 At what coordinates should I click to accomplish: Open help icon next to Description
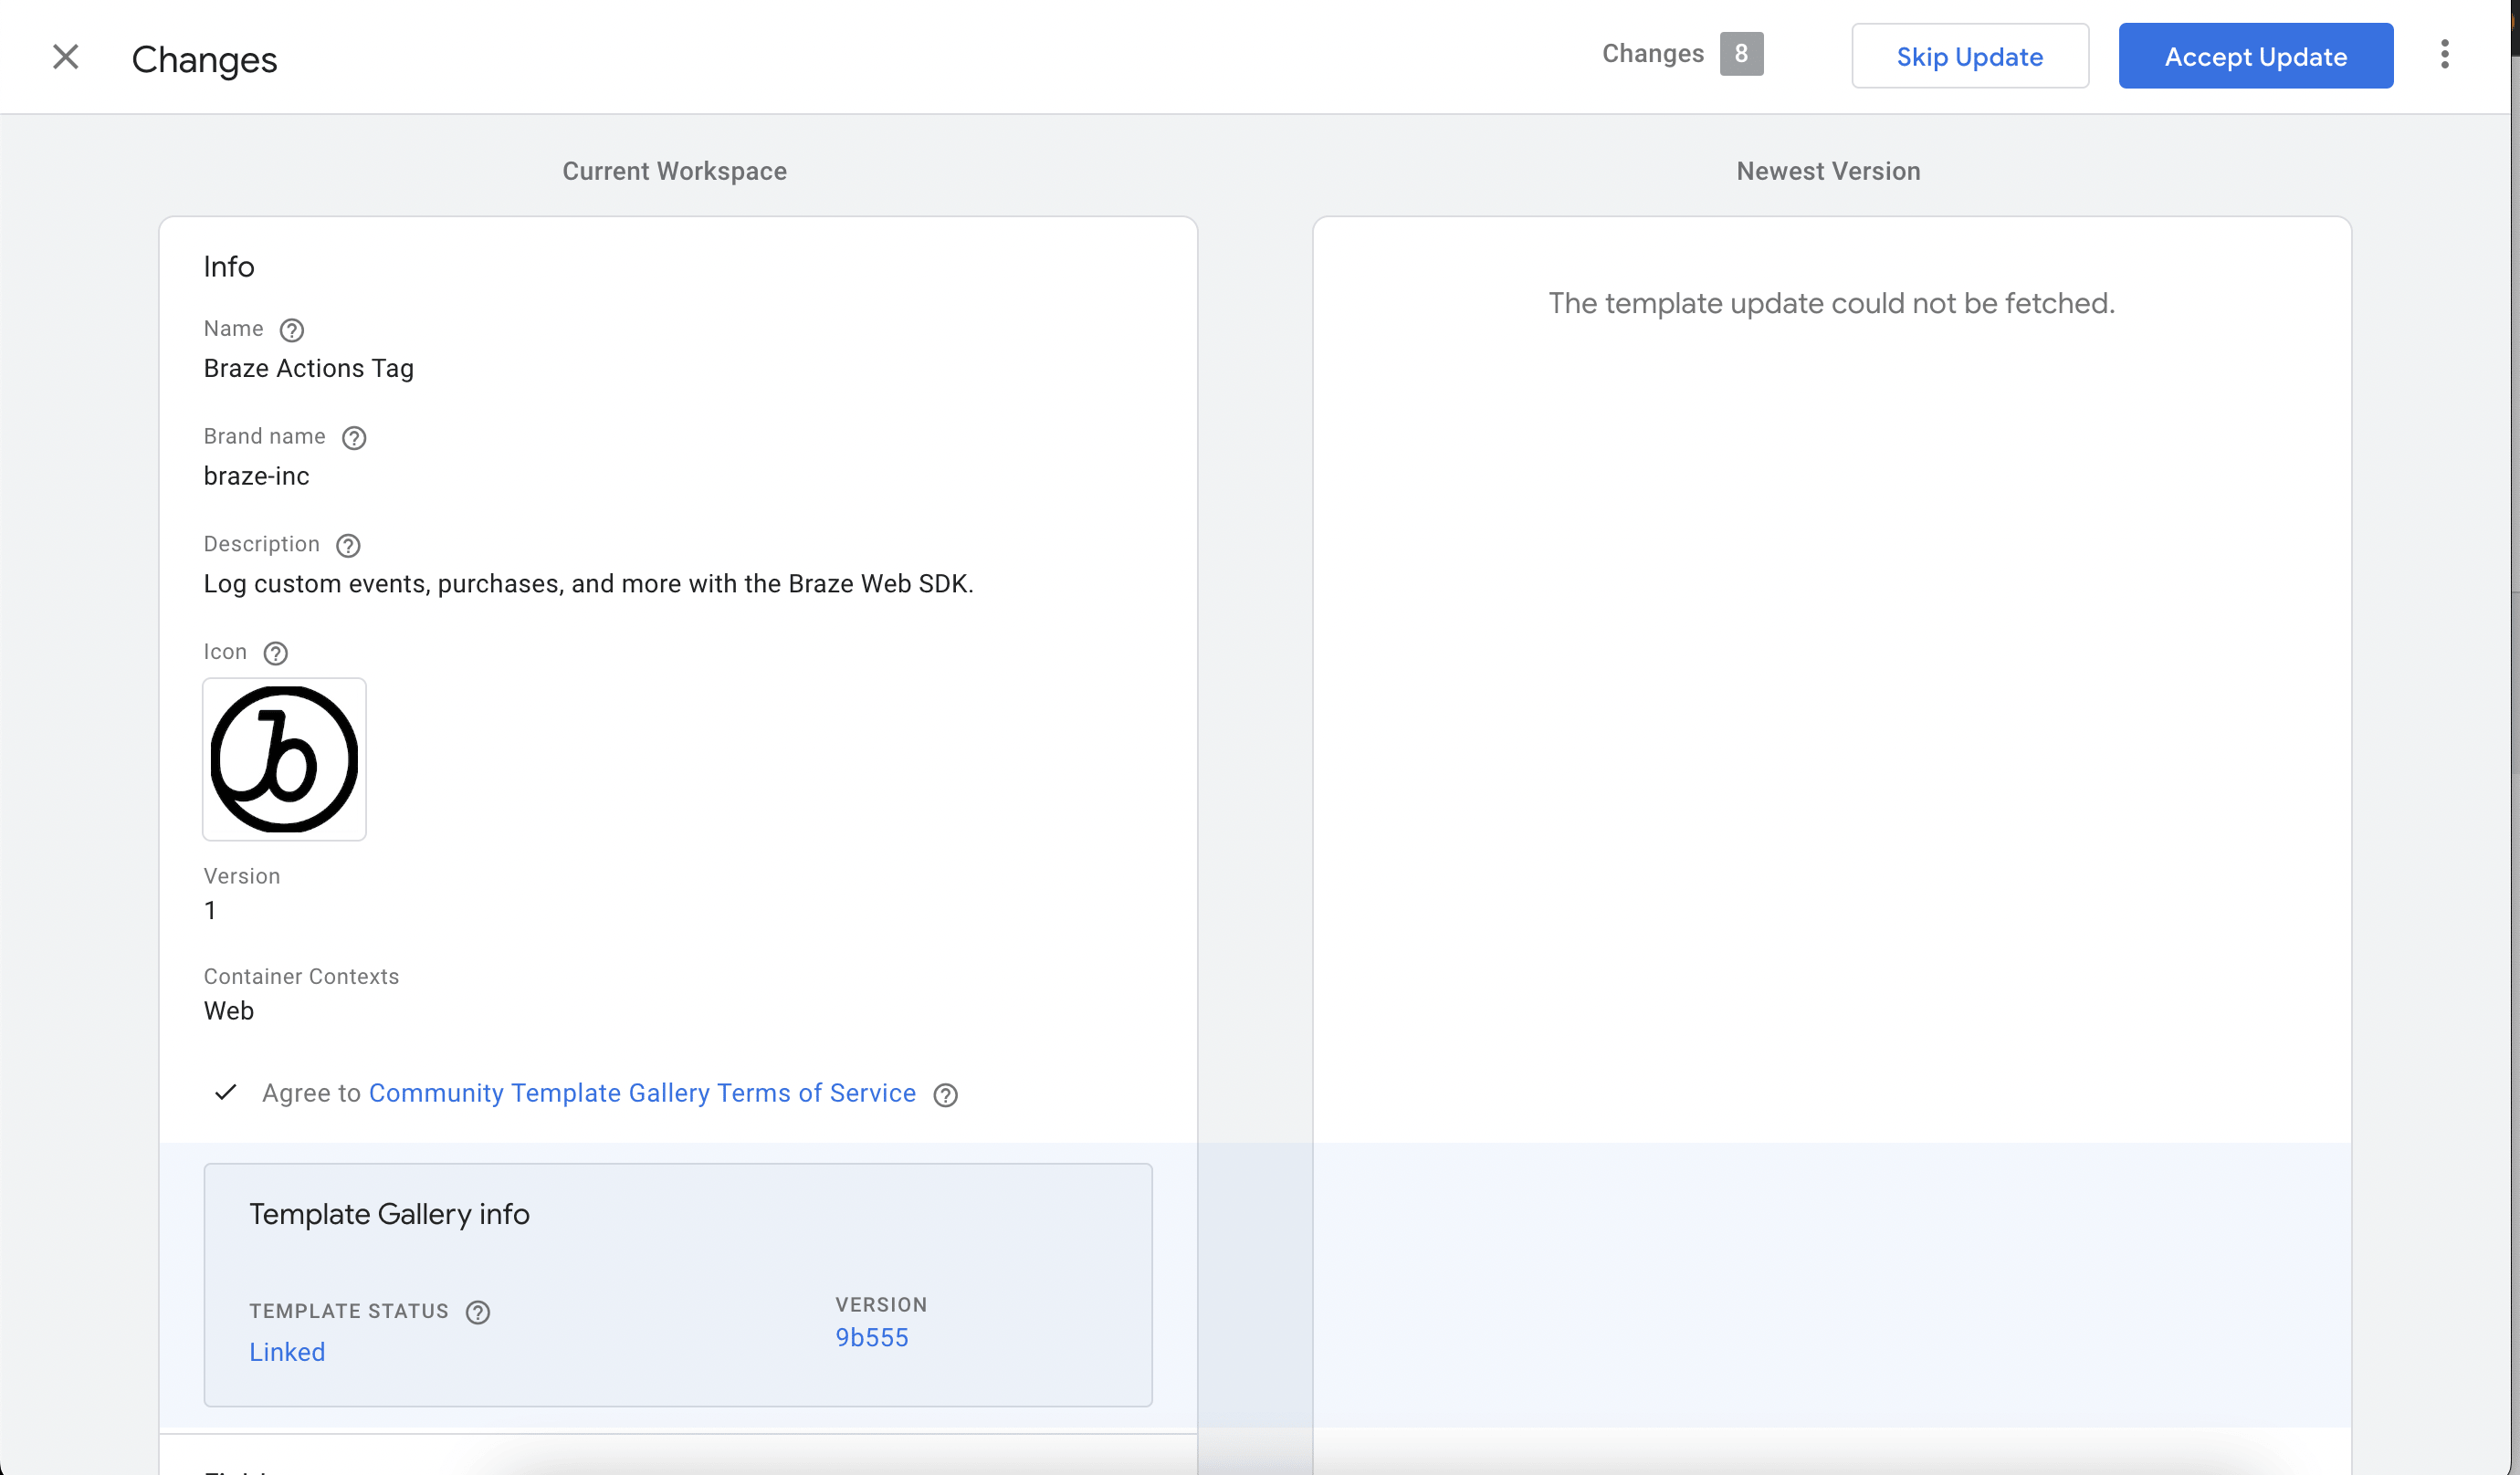point(348,546)
